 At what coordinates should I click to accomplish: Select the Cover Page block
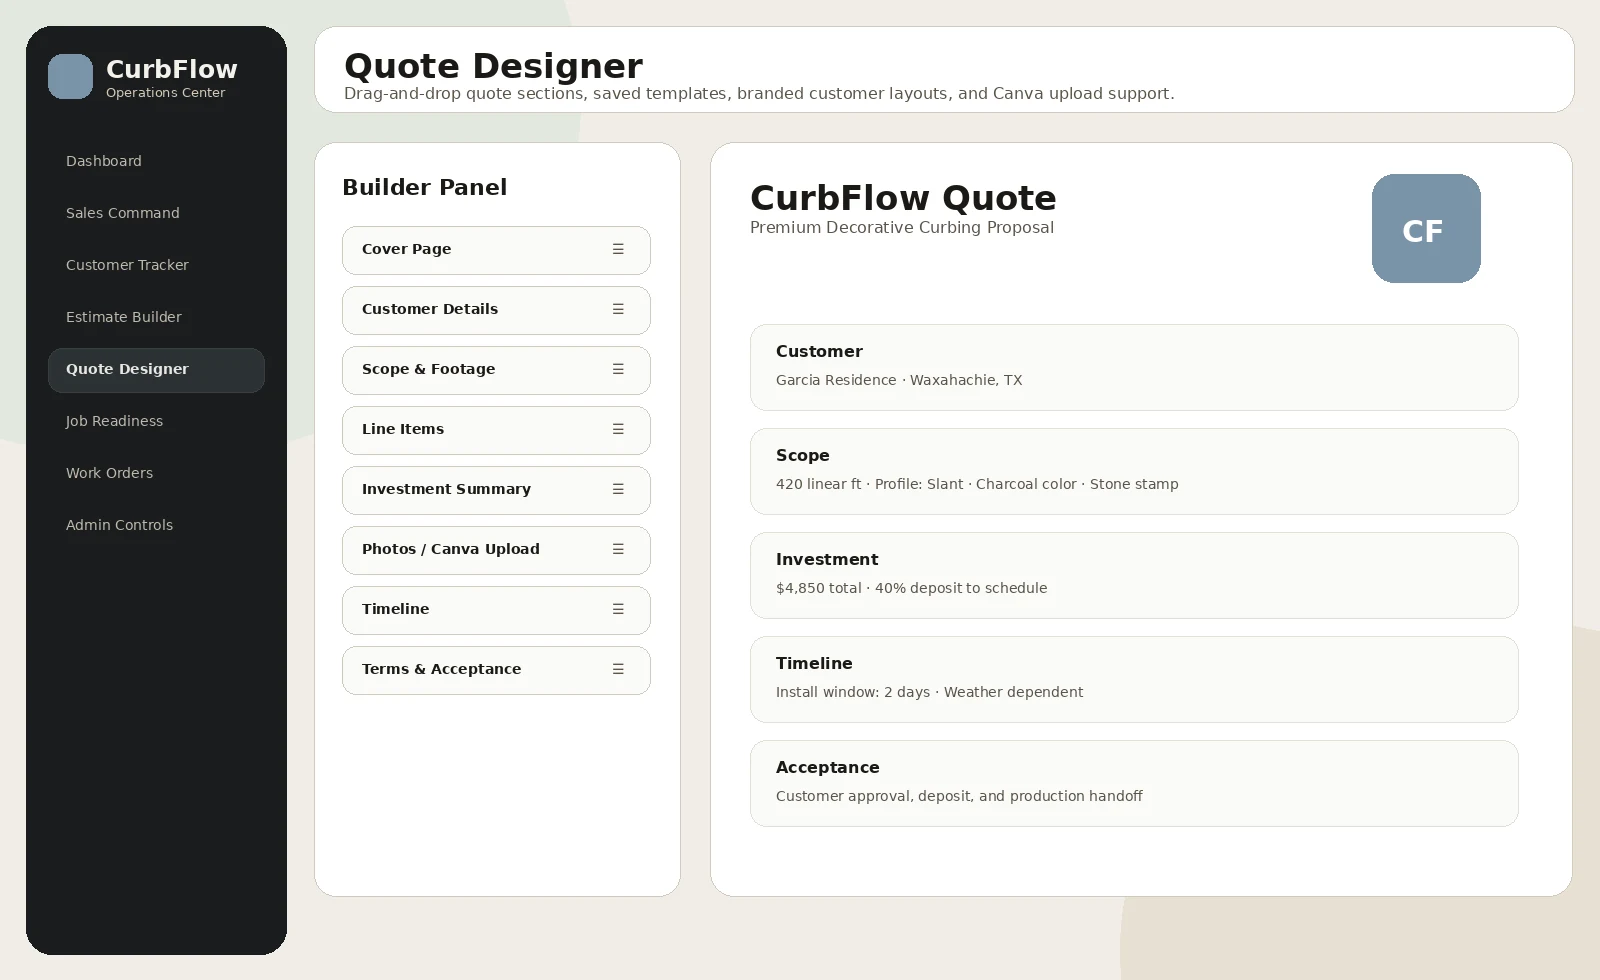click(496, 250)
